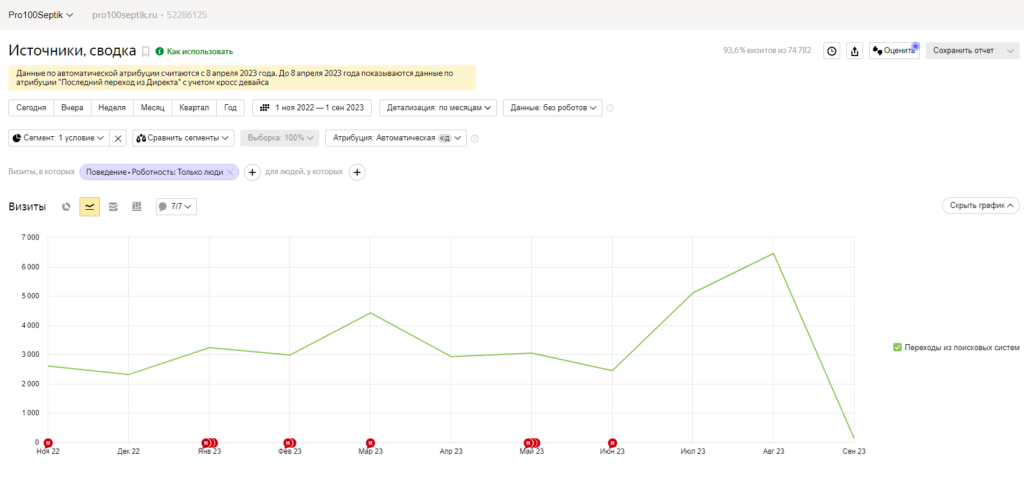Click the green line peak at Авг 23
Image resolution: width=1024 pixels, height=487 pixels.
tap(773, 253)
